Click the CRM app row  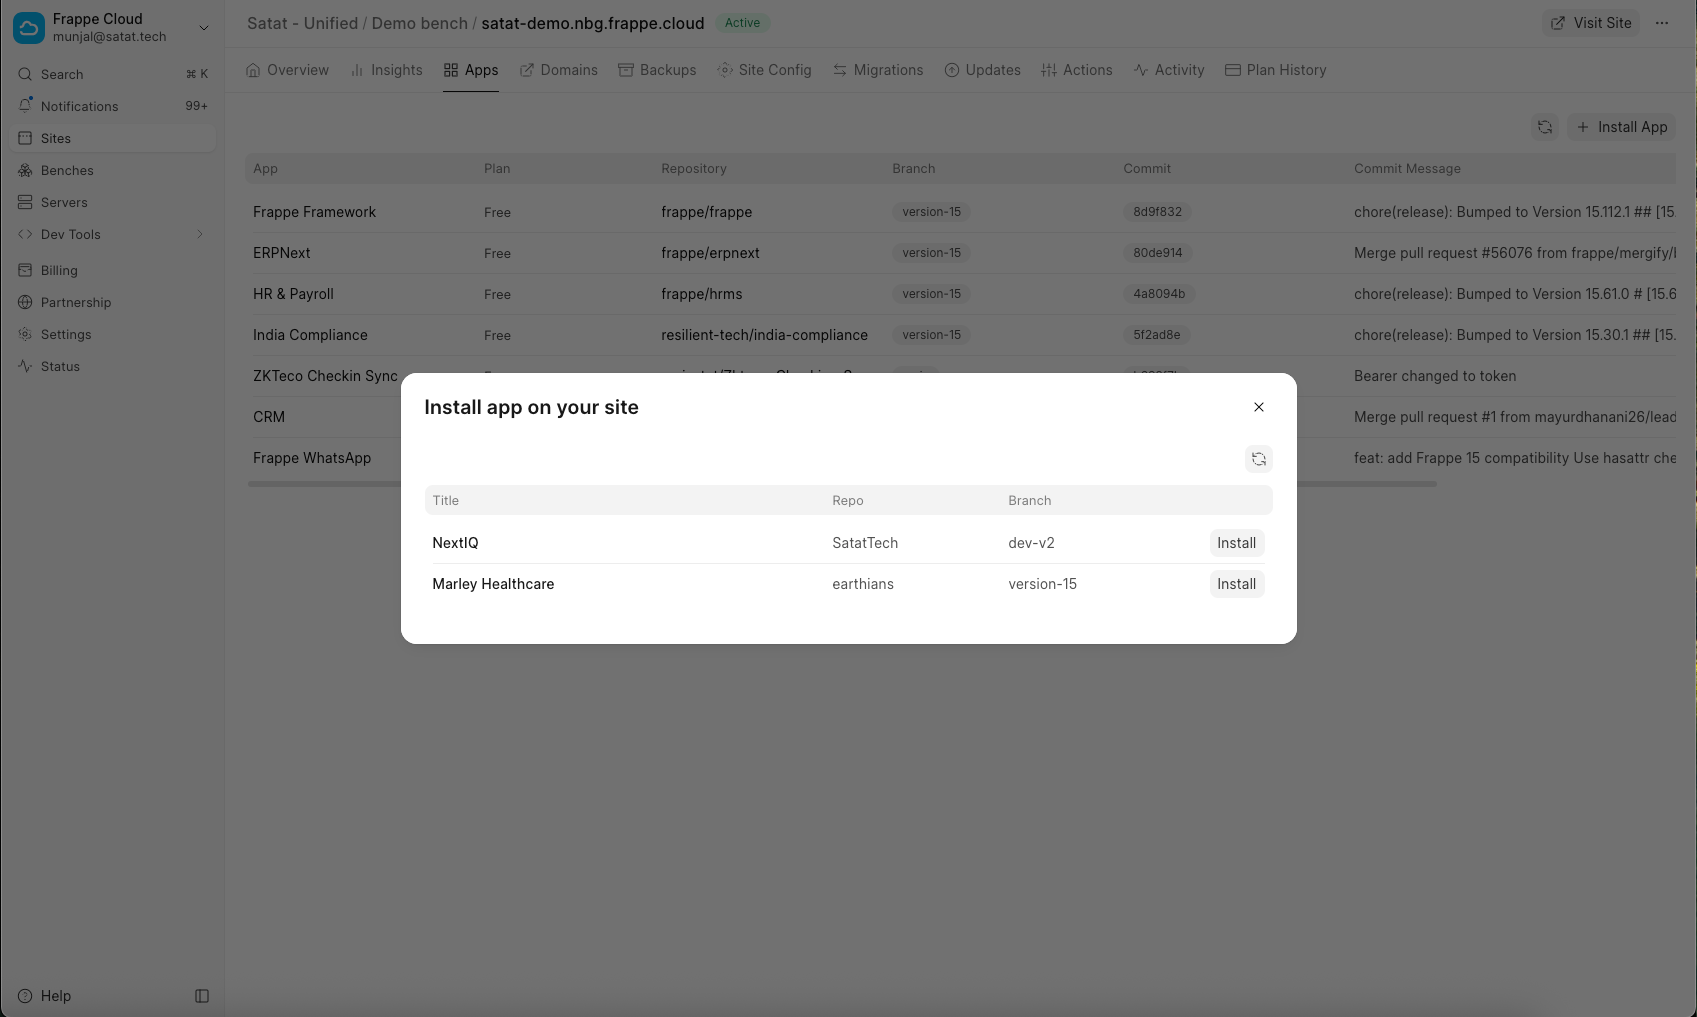click(323, 417)
